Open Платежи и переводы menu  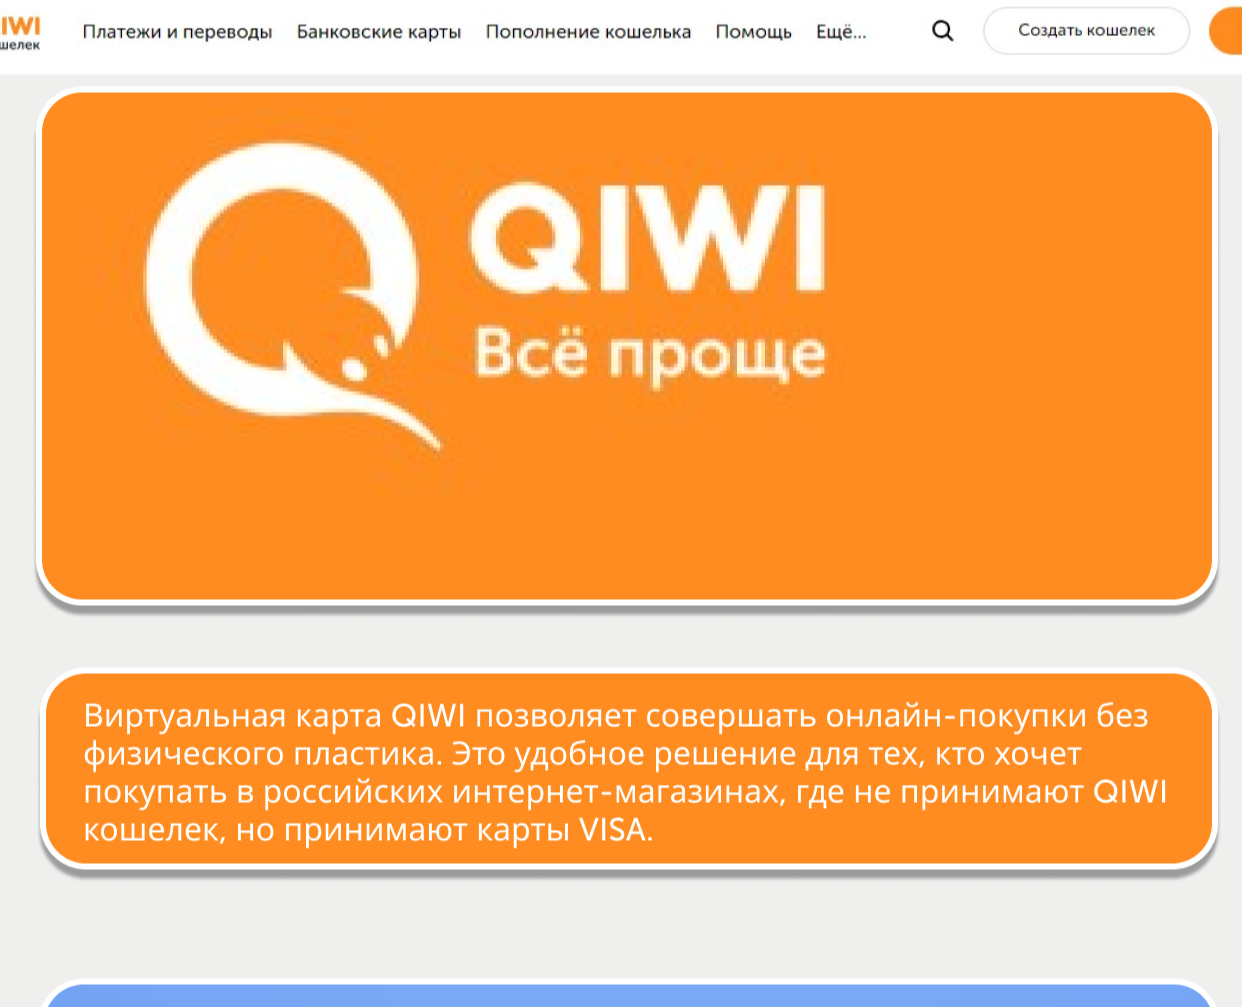[x=177, y=32]
